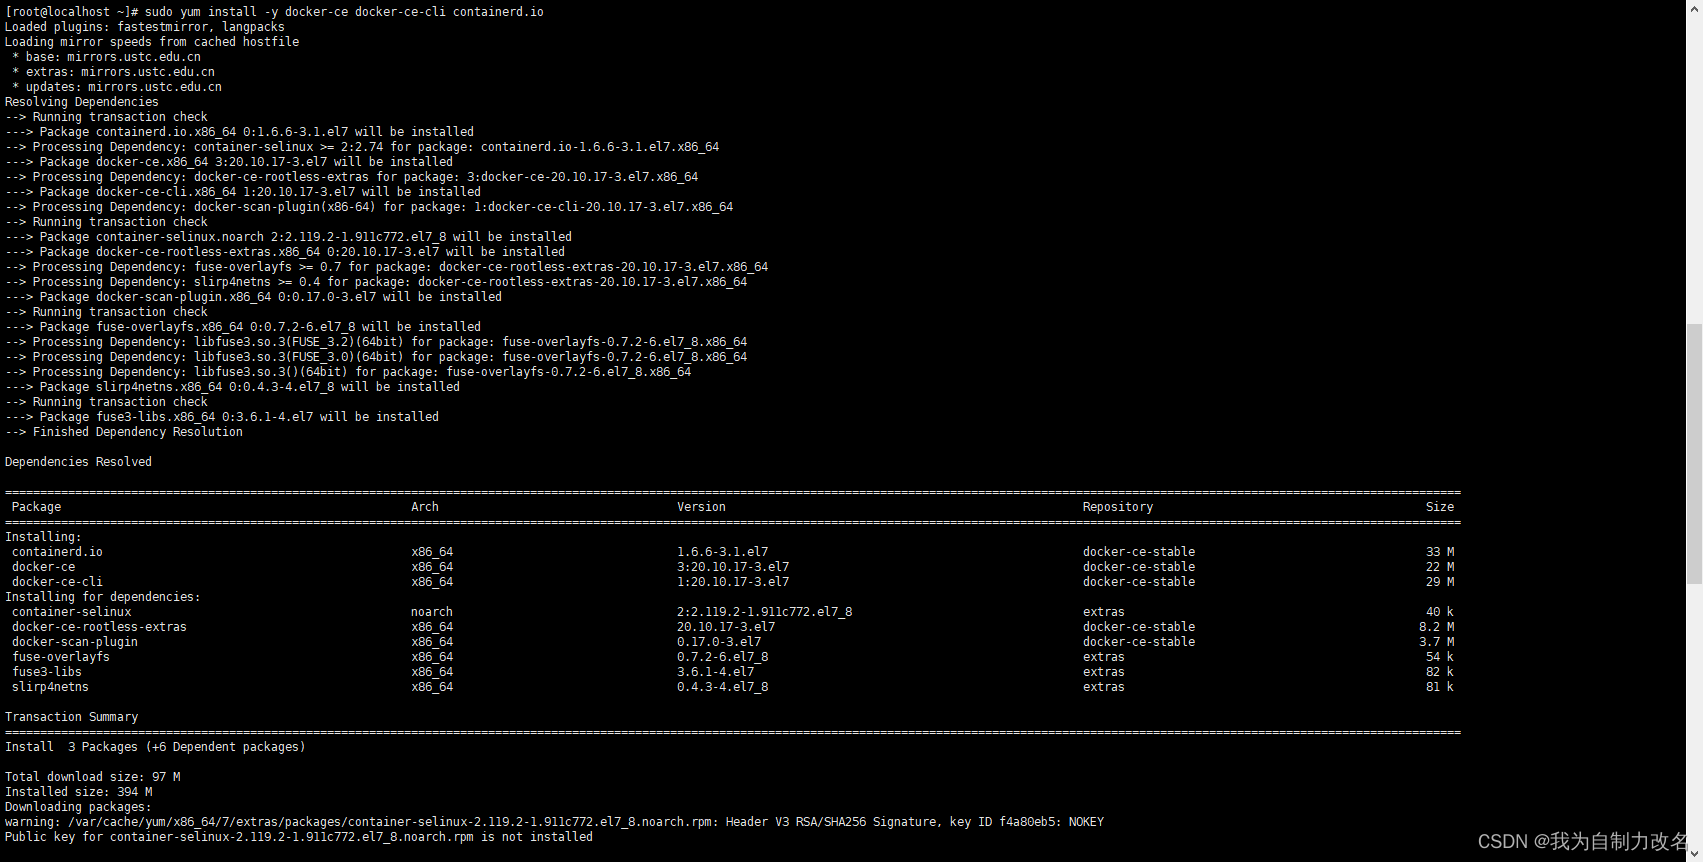Click 'Installed size: 394 M' line
Screen dimensions: 1703x862
(x=78, y=792)
